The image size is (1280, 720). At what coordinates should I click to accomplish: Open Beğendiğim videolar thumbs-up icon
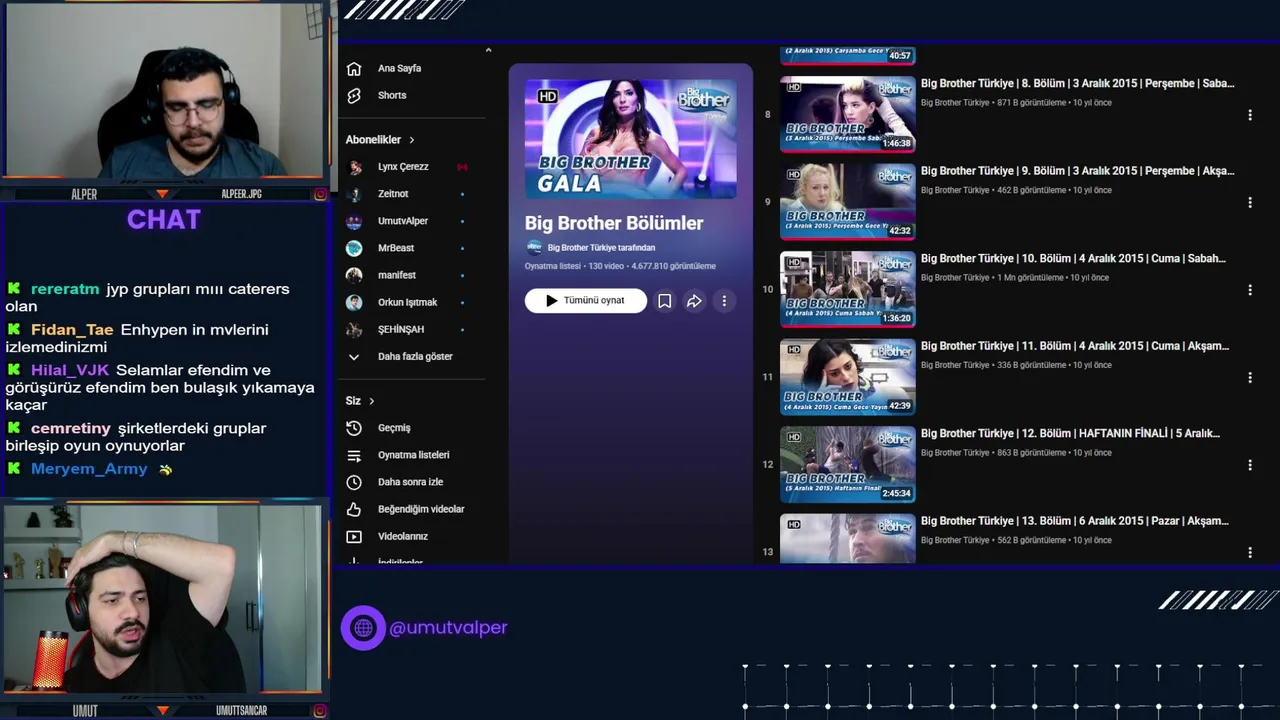click(x=354, y=509)
